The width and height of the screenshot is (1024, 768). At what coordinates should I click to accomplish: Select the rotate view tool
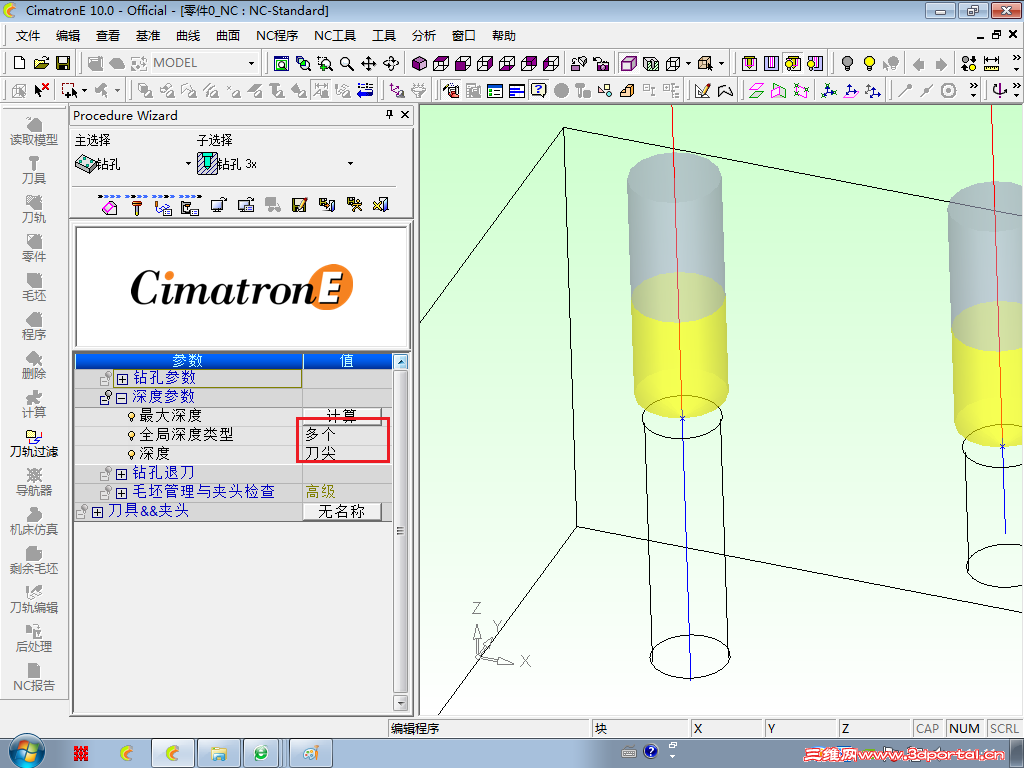coord(391,63)
